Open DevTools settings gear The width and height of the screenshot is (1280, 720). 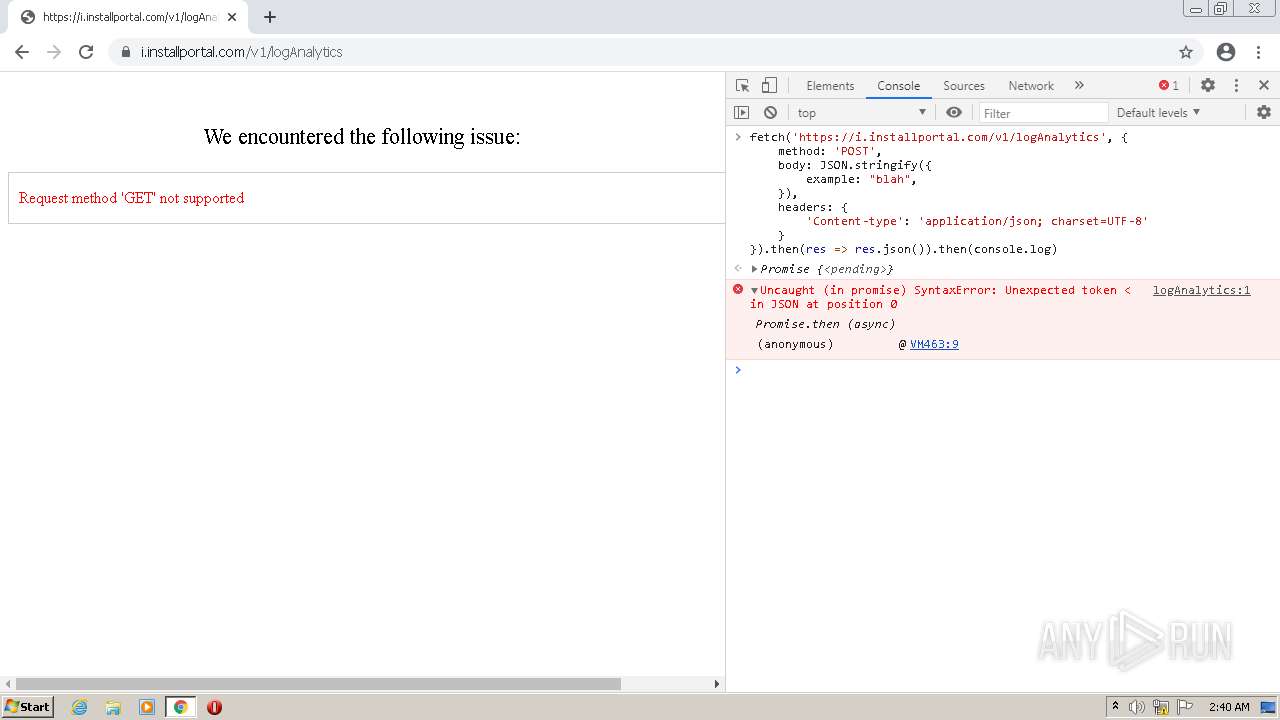click(x=1208, y=86)
